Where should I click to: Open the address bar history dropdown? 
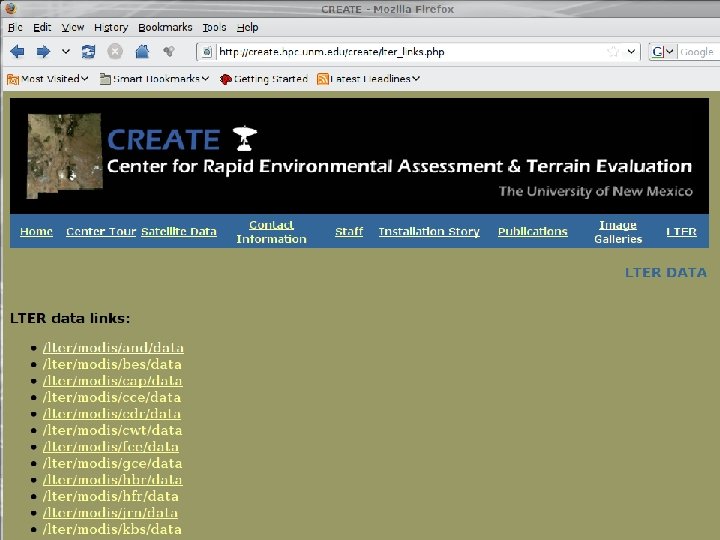click(x=632, y=51)
